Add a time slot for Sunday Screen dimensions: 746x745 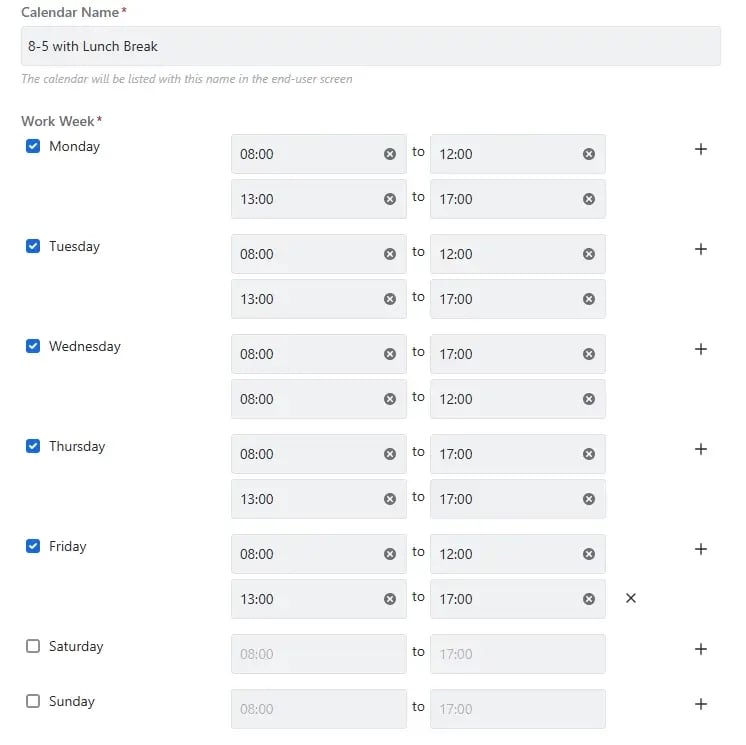(x=701, y=704)
